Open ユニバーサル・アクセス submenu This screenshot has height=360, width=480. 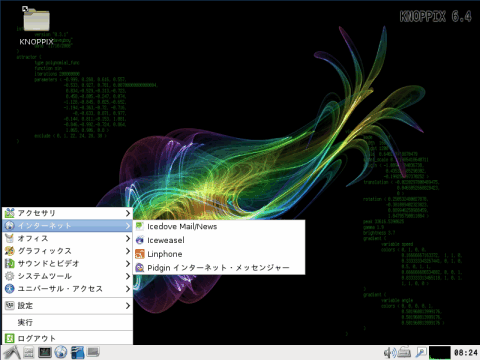(67, 289)
